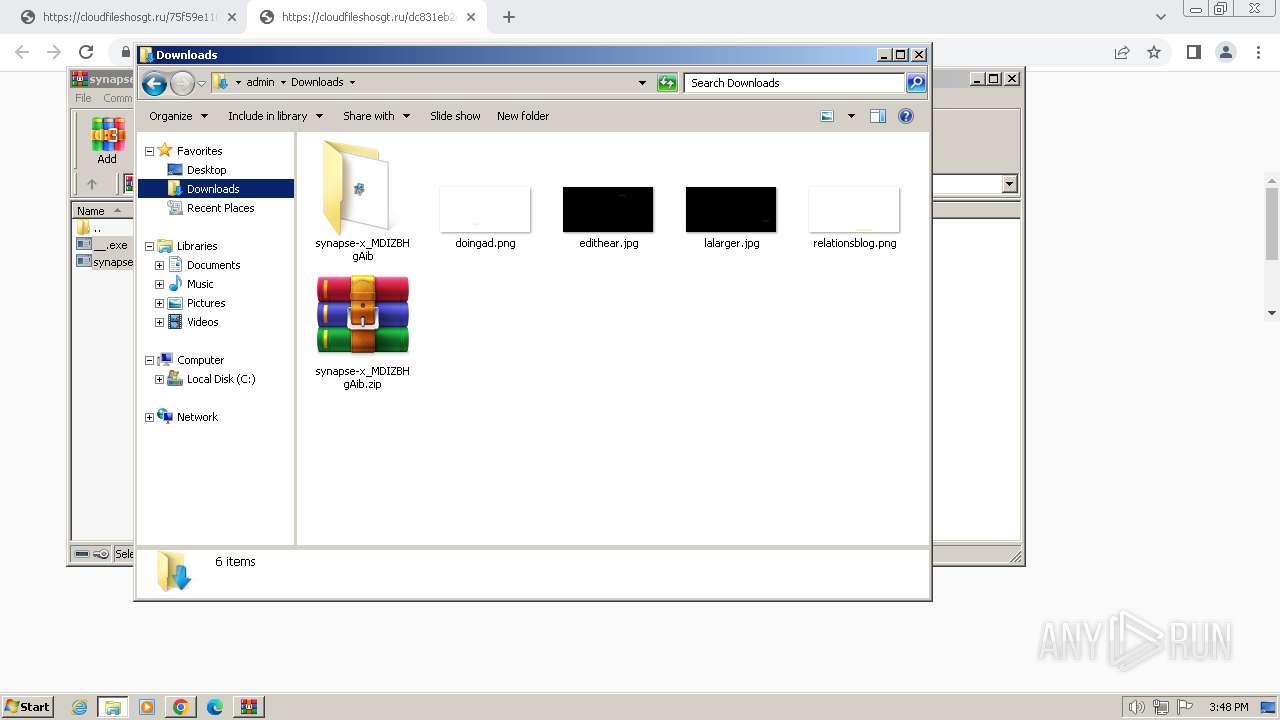Select doingad.png thumbnail

pos(485,217)
